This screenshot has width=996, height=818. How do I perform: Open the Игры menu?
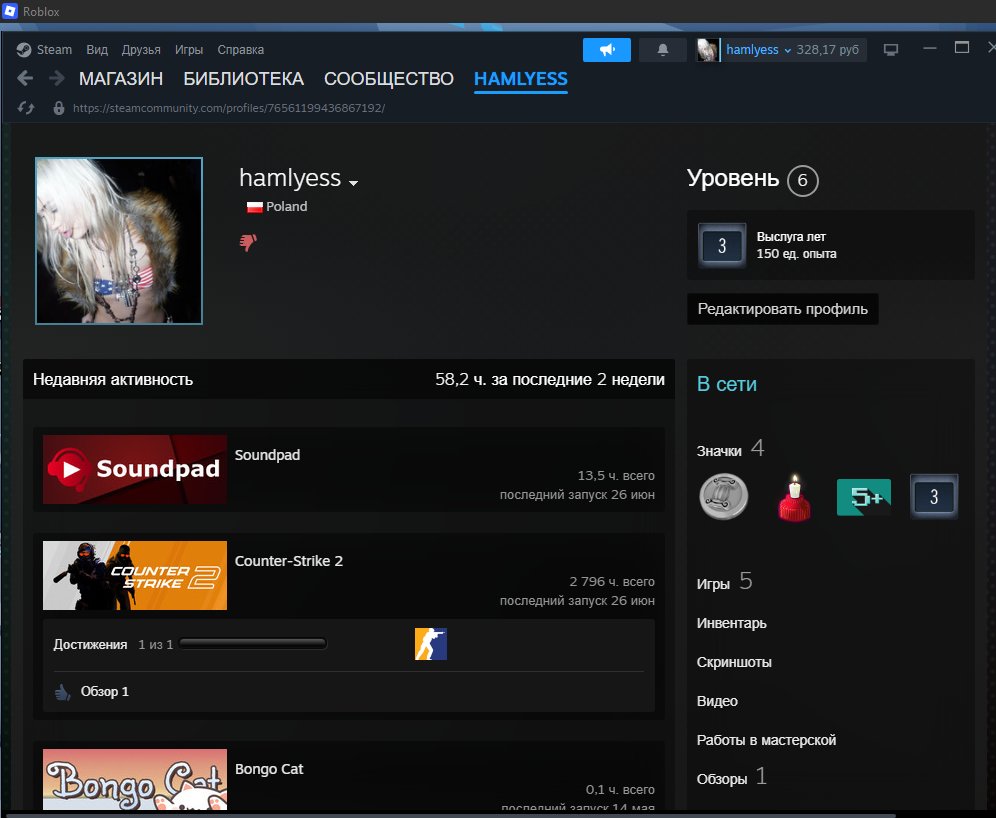(189, 50)
